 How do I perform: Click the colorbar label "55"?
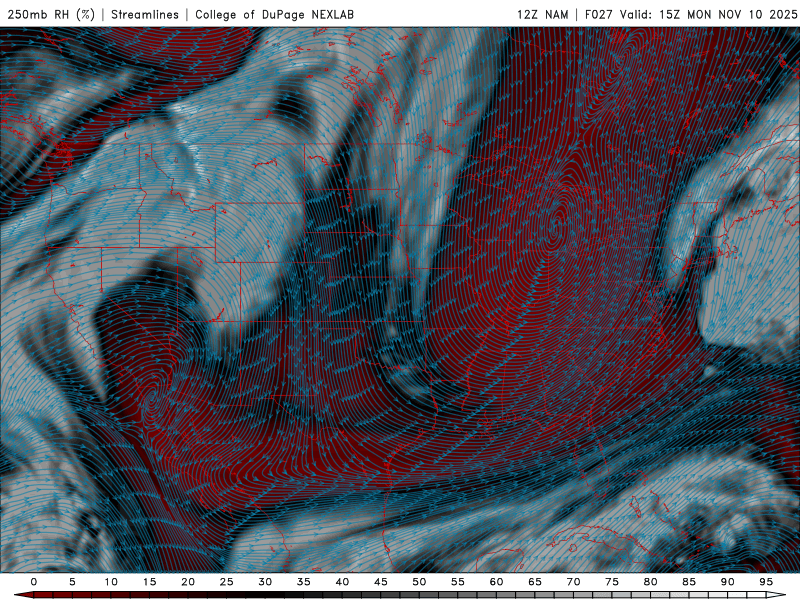[458, 582]
